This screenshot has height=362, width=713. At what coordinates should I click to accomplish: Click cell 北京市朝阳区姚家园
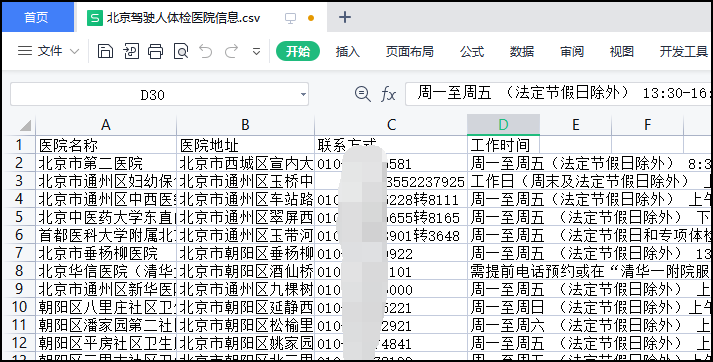[x=245, y=343]
